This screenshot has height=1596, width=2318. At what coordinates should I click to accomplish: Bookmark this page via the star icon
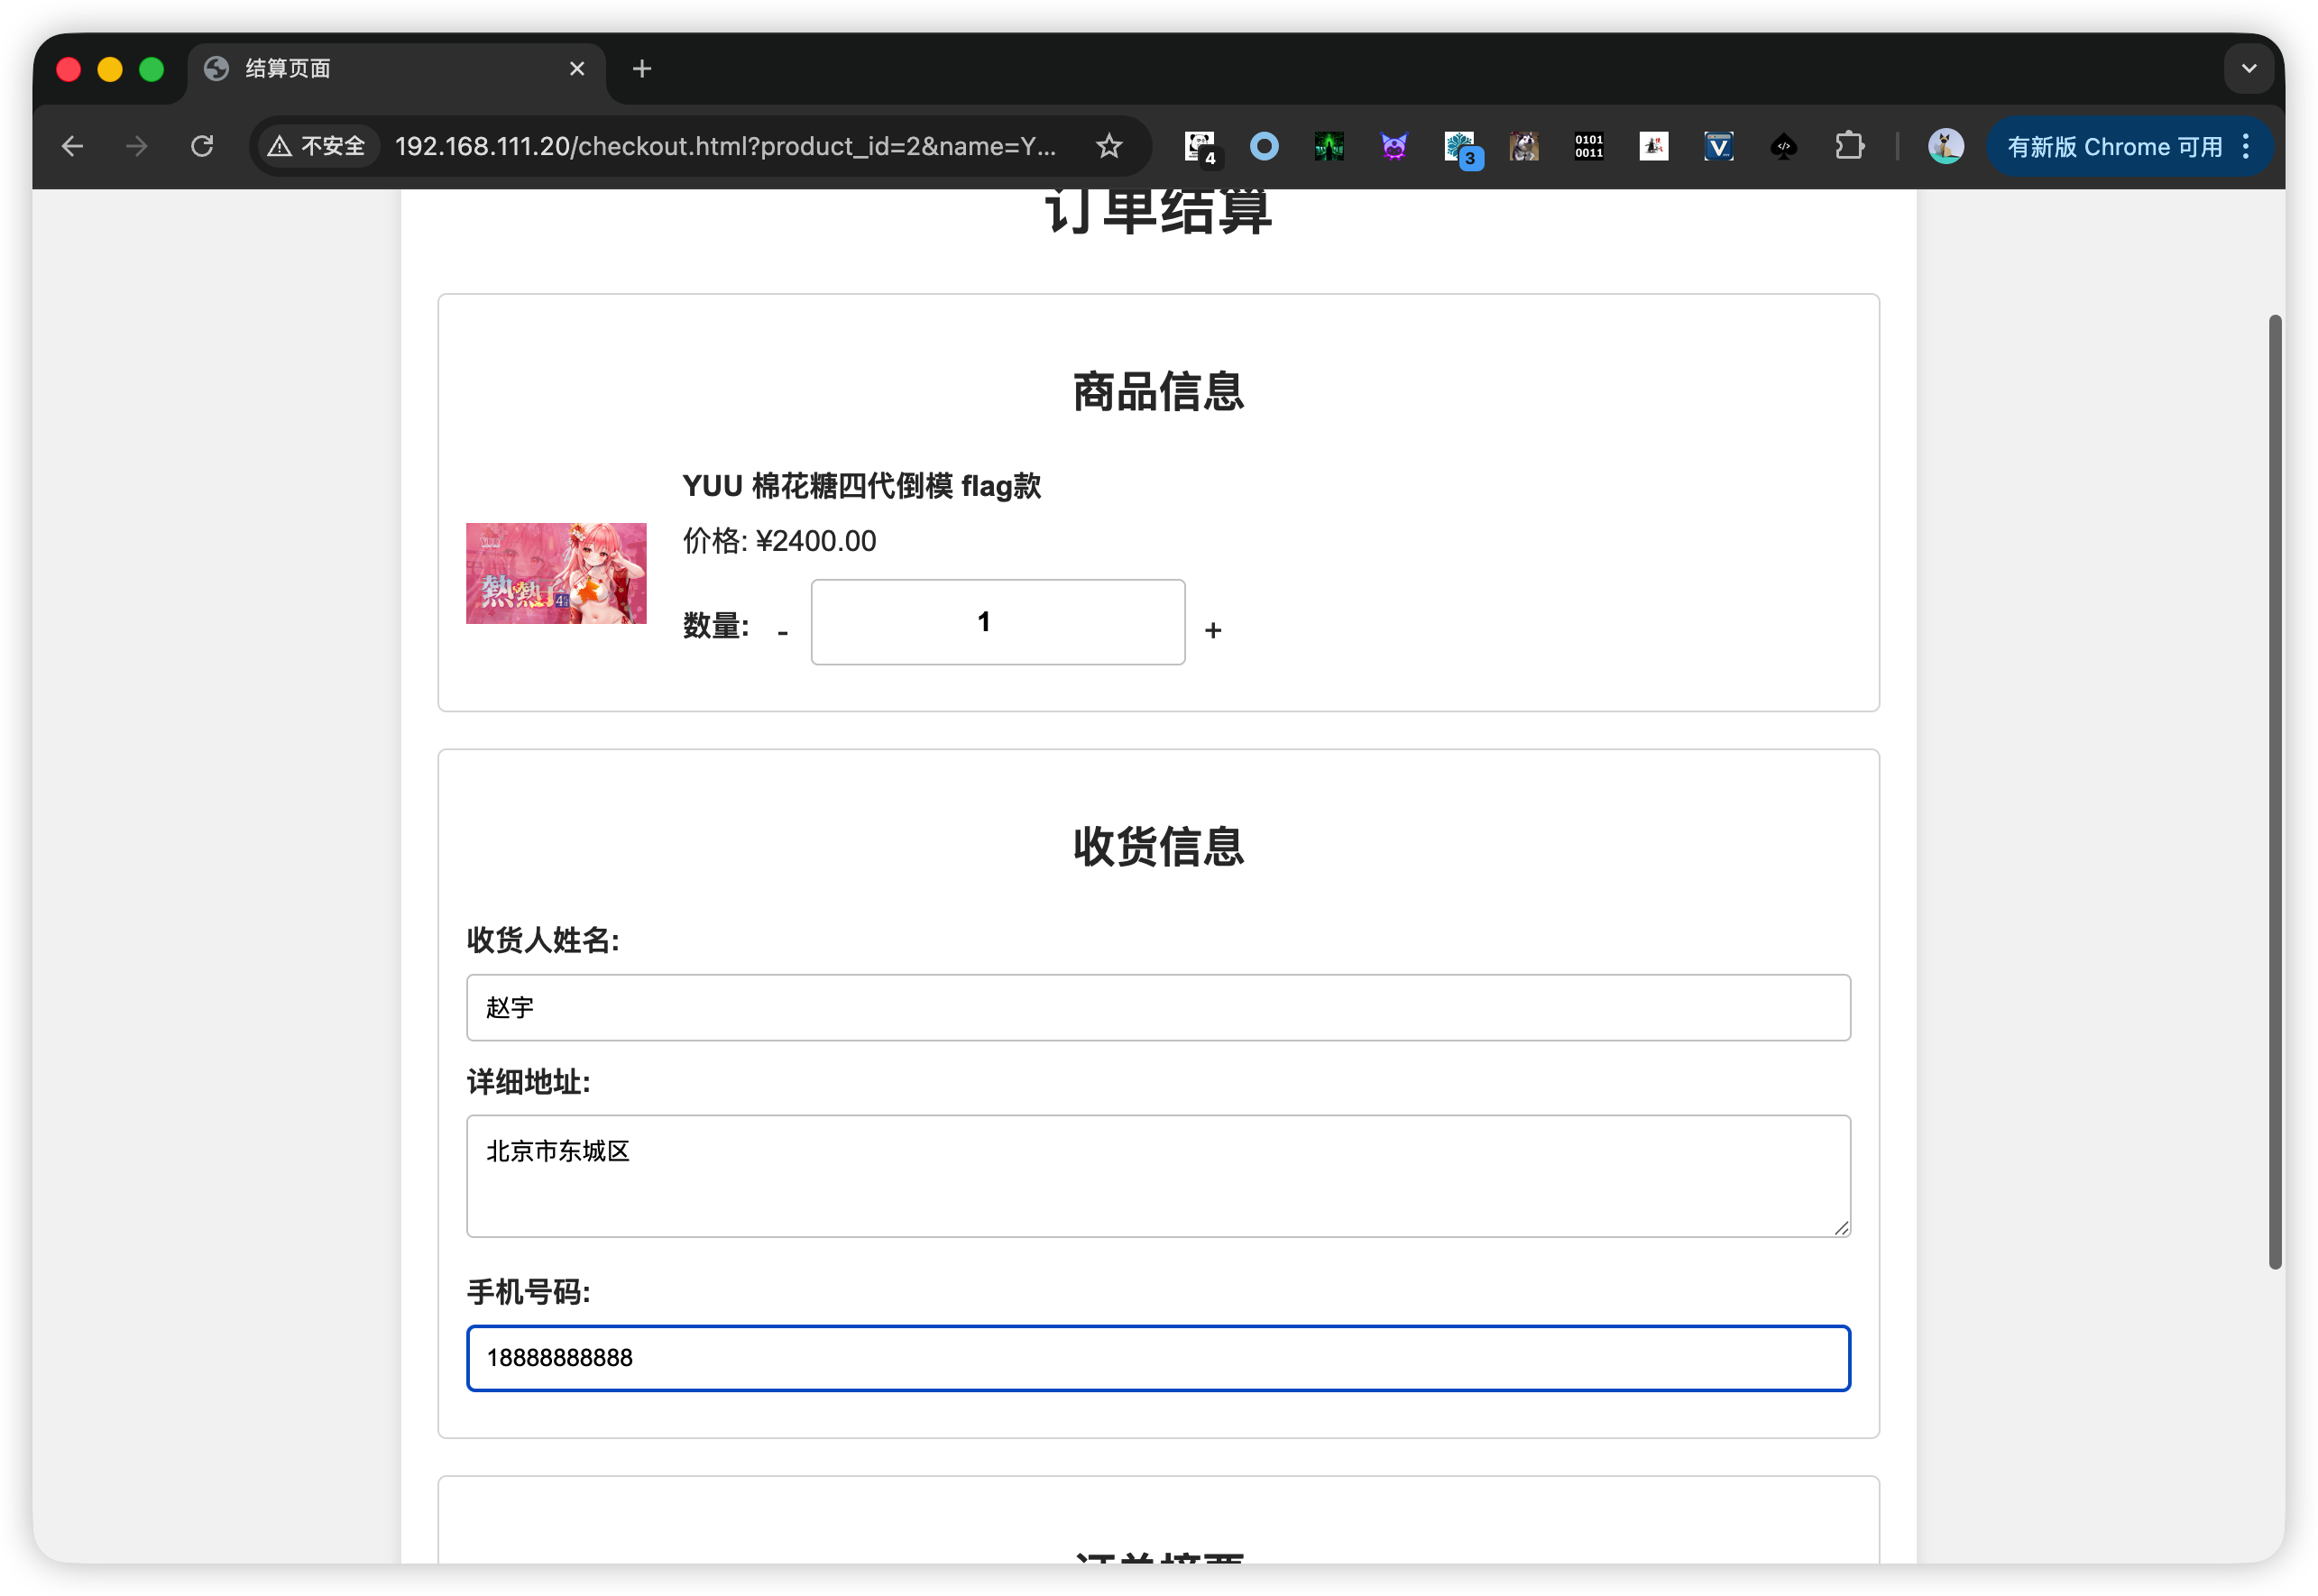1110,146
